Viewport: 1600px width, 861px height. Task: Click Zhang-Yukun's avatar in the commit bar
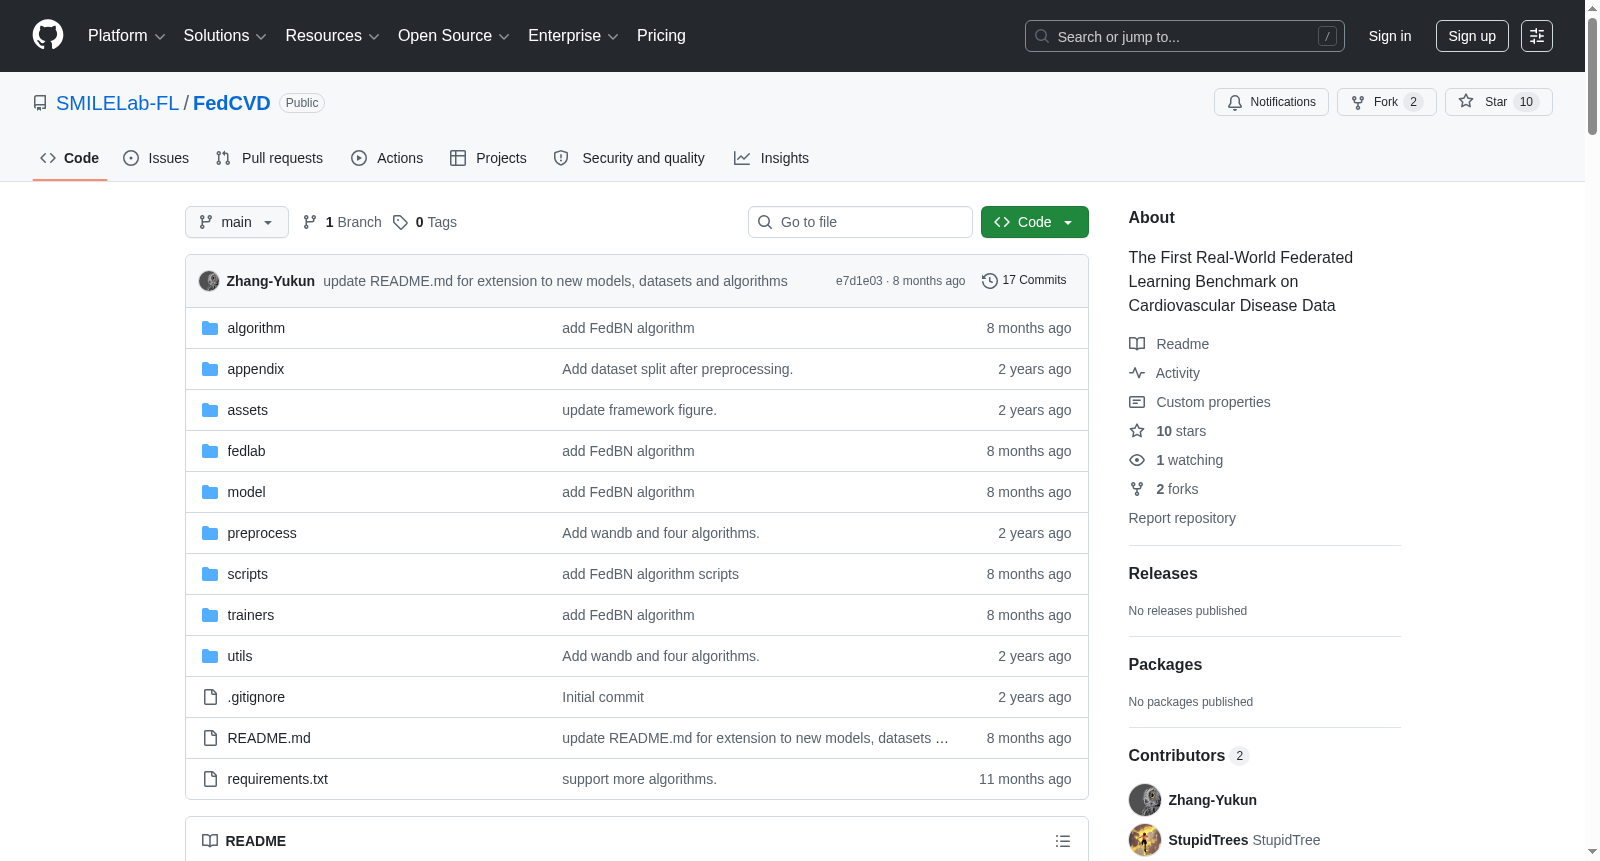pyautogui.click(x=209, y=281)
